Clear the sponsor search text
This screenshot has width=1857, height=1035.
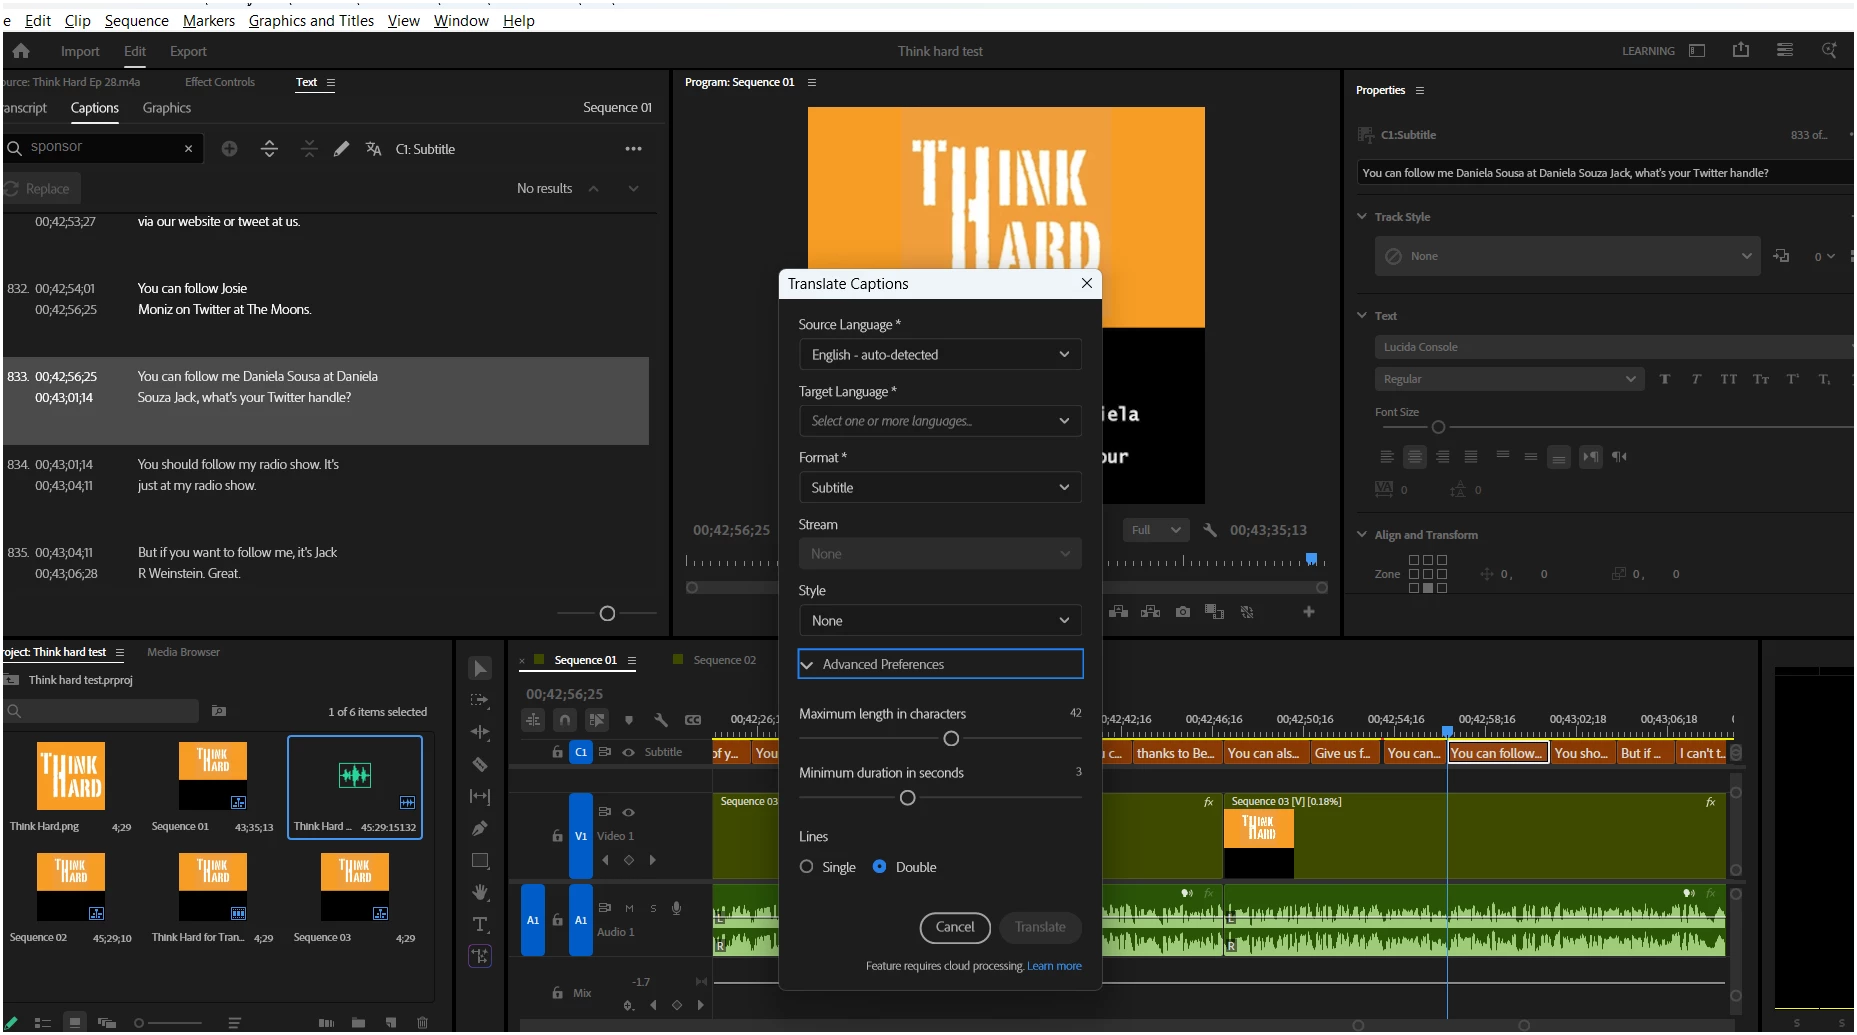[x=188, y=148]
